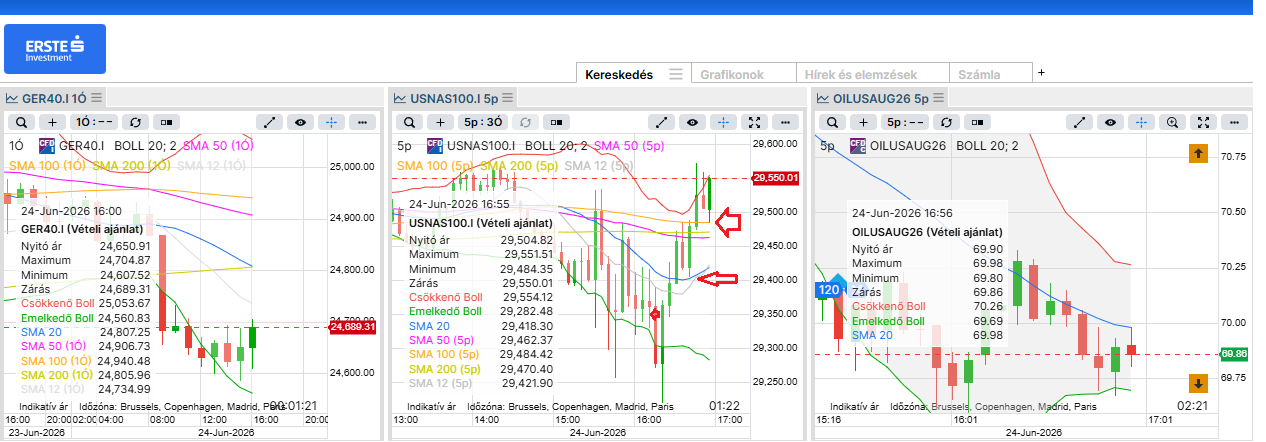Viewport: 1266px width, 442px height.
Task: Click the CFD badge icon next to OILUSAUG26
Action: click(x=857, y=145)
